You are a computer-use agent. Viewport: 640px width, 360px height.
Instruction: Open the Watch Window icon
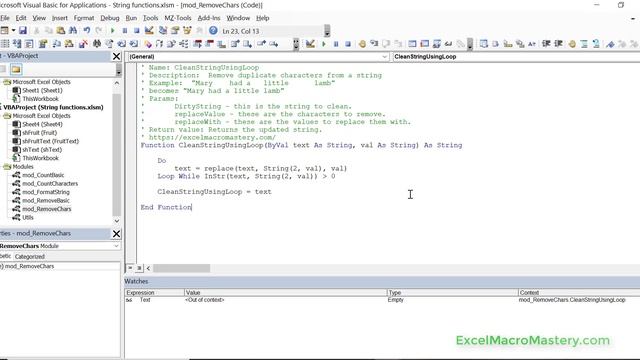(437, 44)
